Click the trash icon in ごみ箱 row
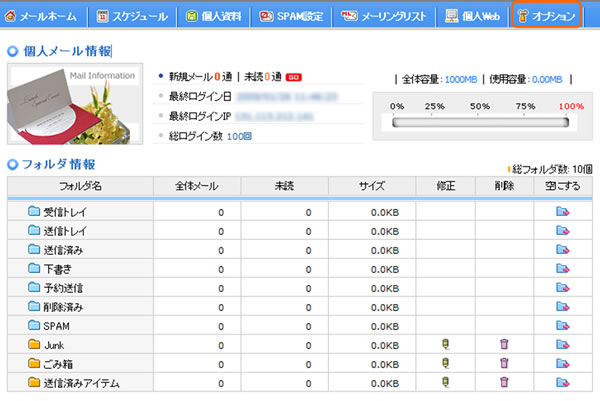 tap(504, 364)
